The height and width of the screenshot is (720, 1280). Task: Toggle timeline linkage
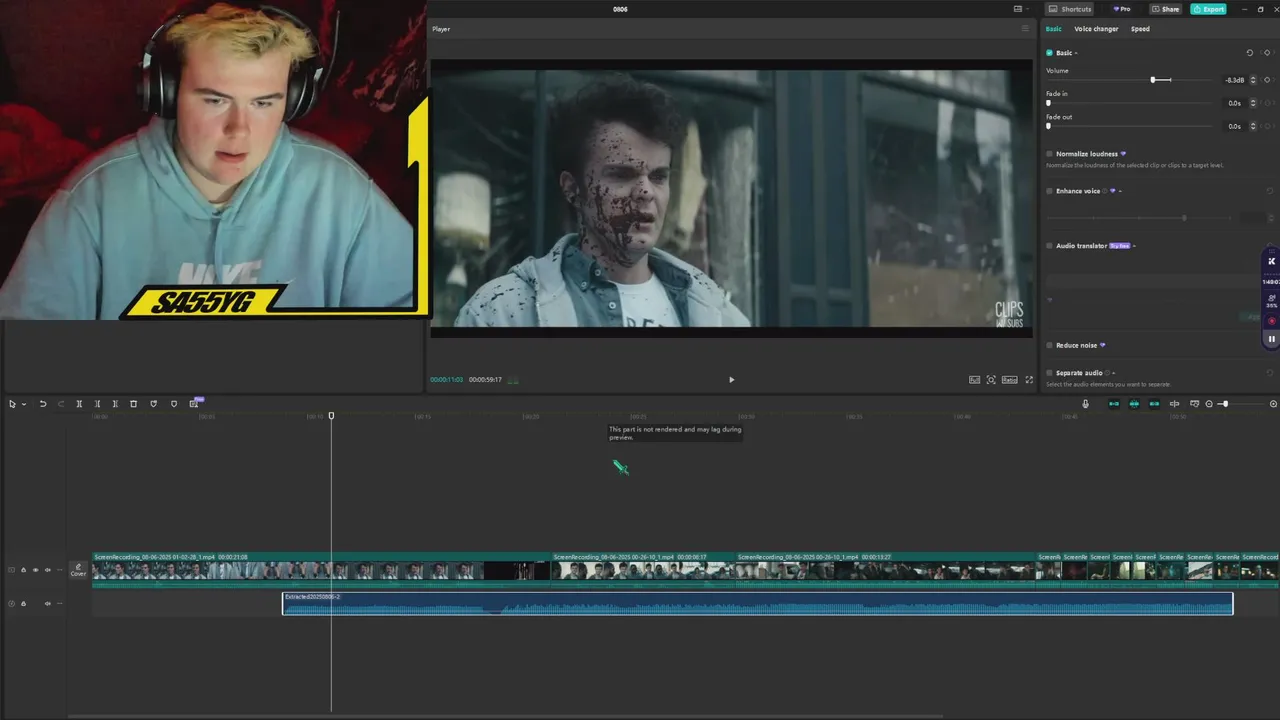tap(1154, 404)
